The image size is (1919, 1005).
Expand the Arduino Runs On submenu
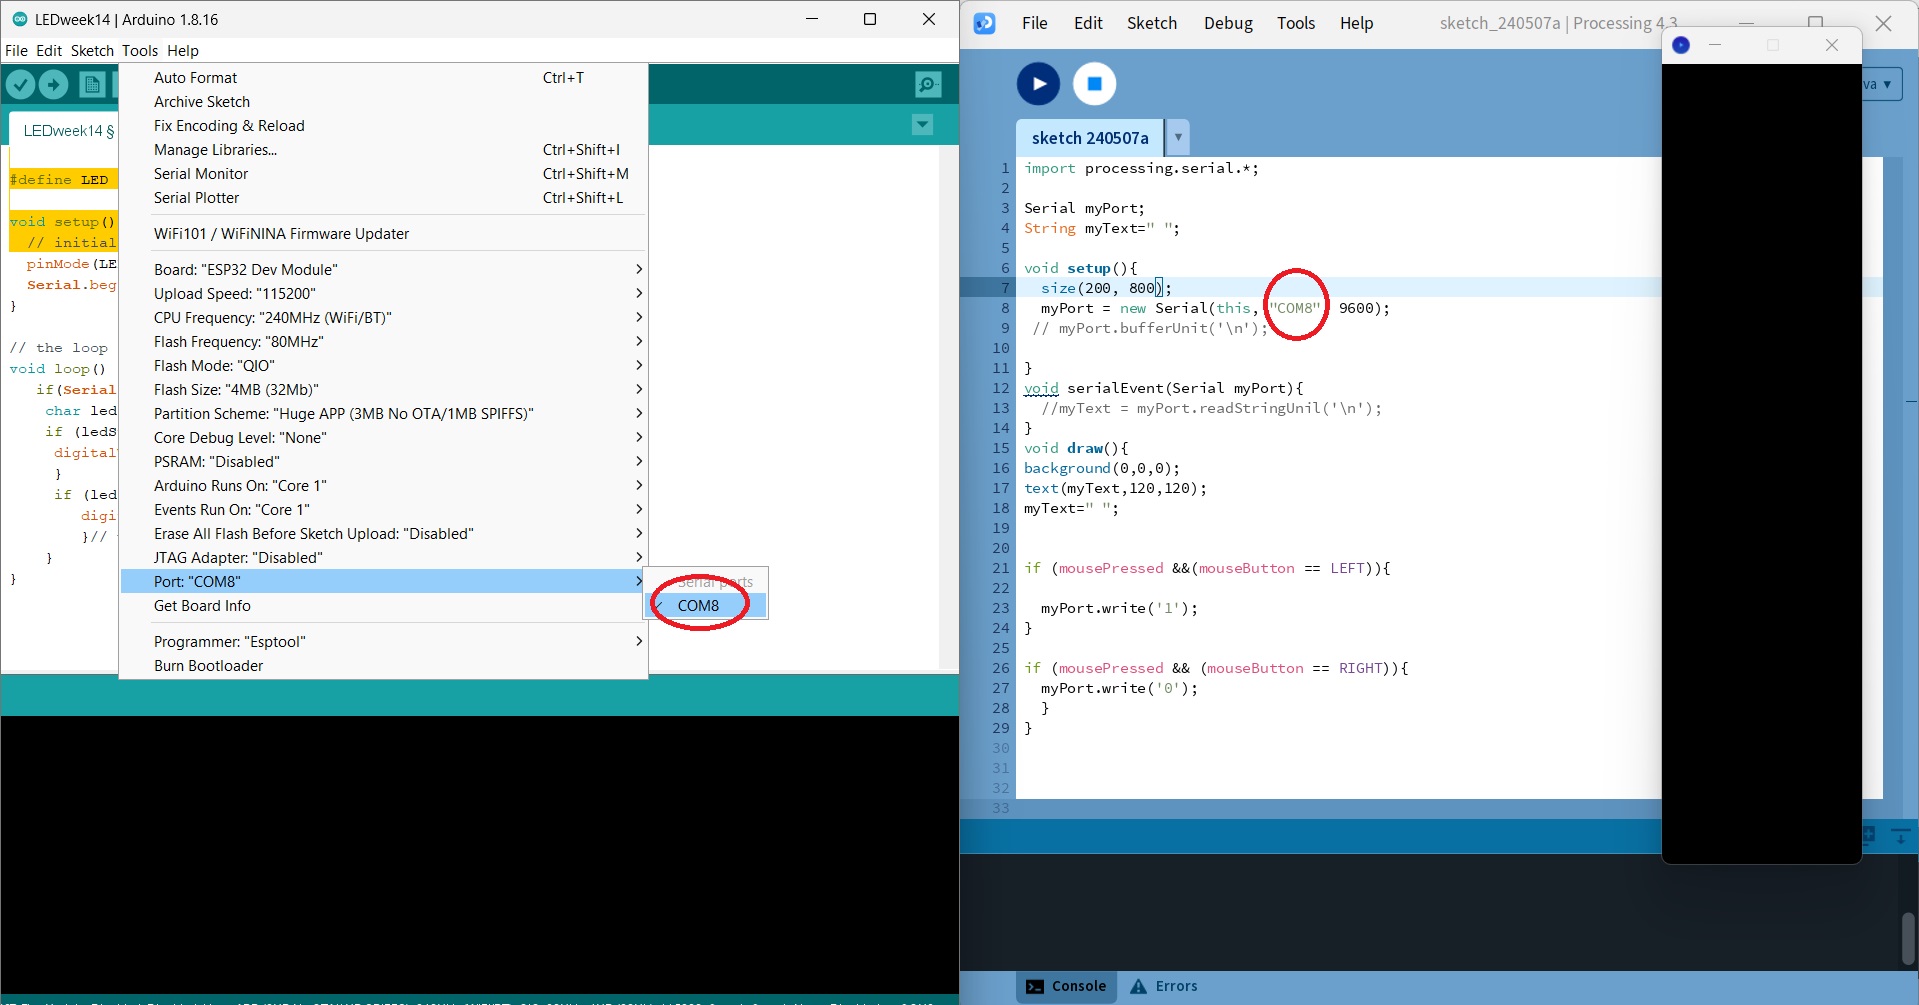point(384,486)
